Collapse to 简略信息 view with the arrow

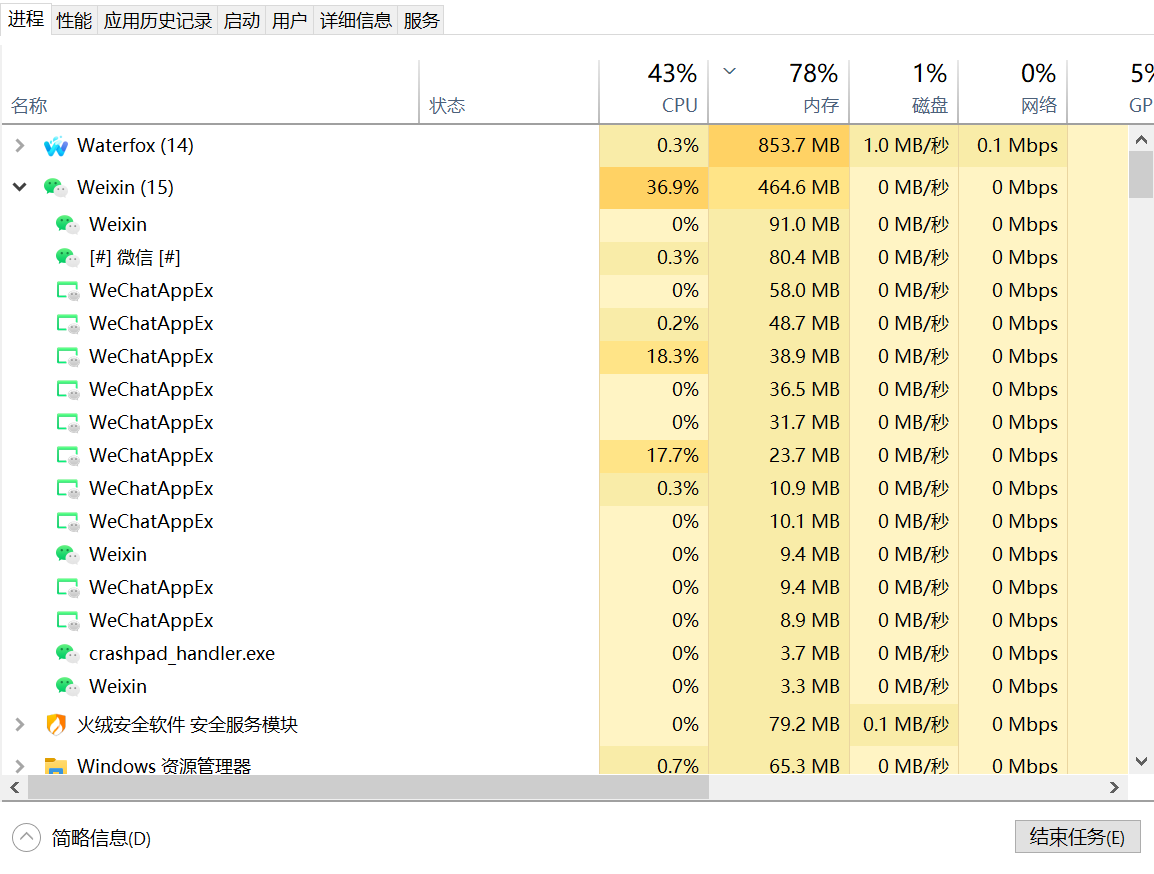26,837
